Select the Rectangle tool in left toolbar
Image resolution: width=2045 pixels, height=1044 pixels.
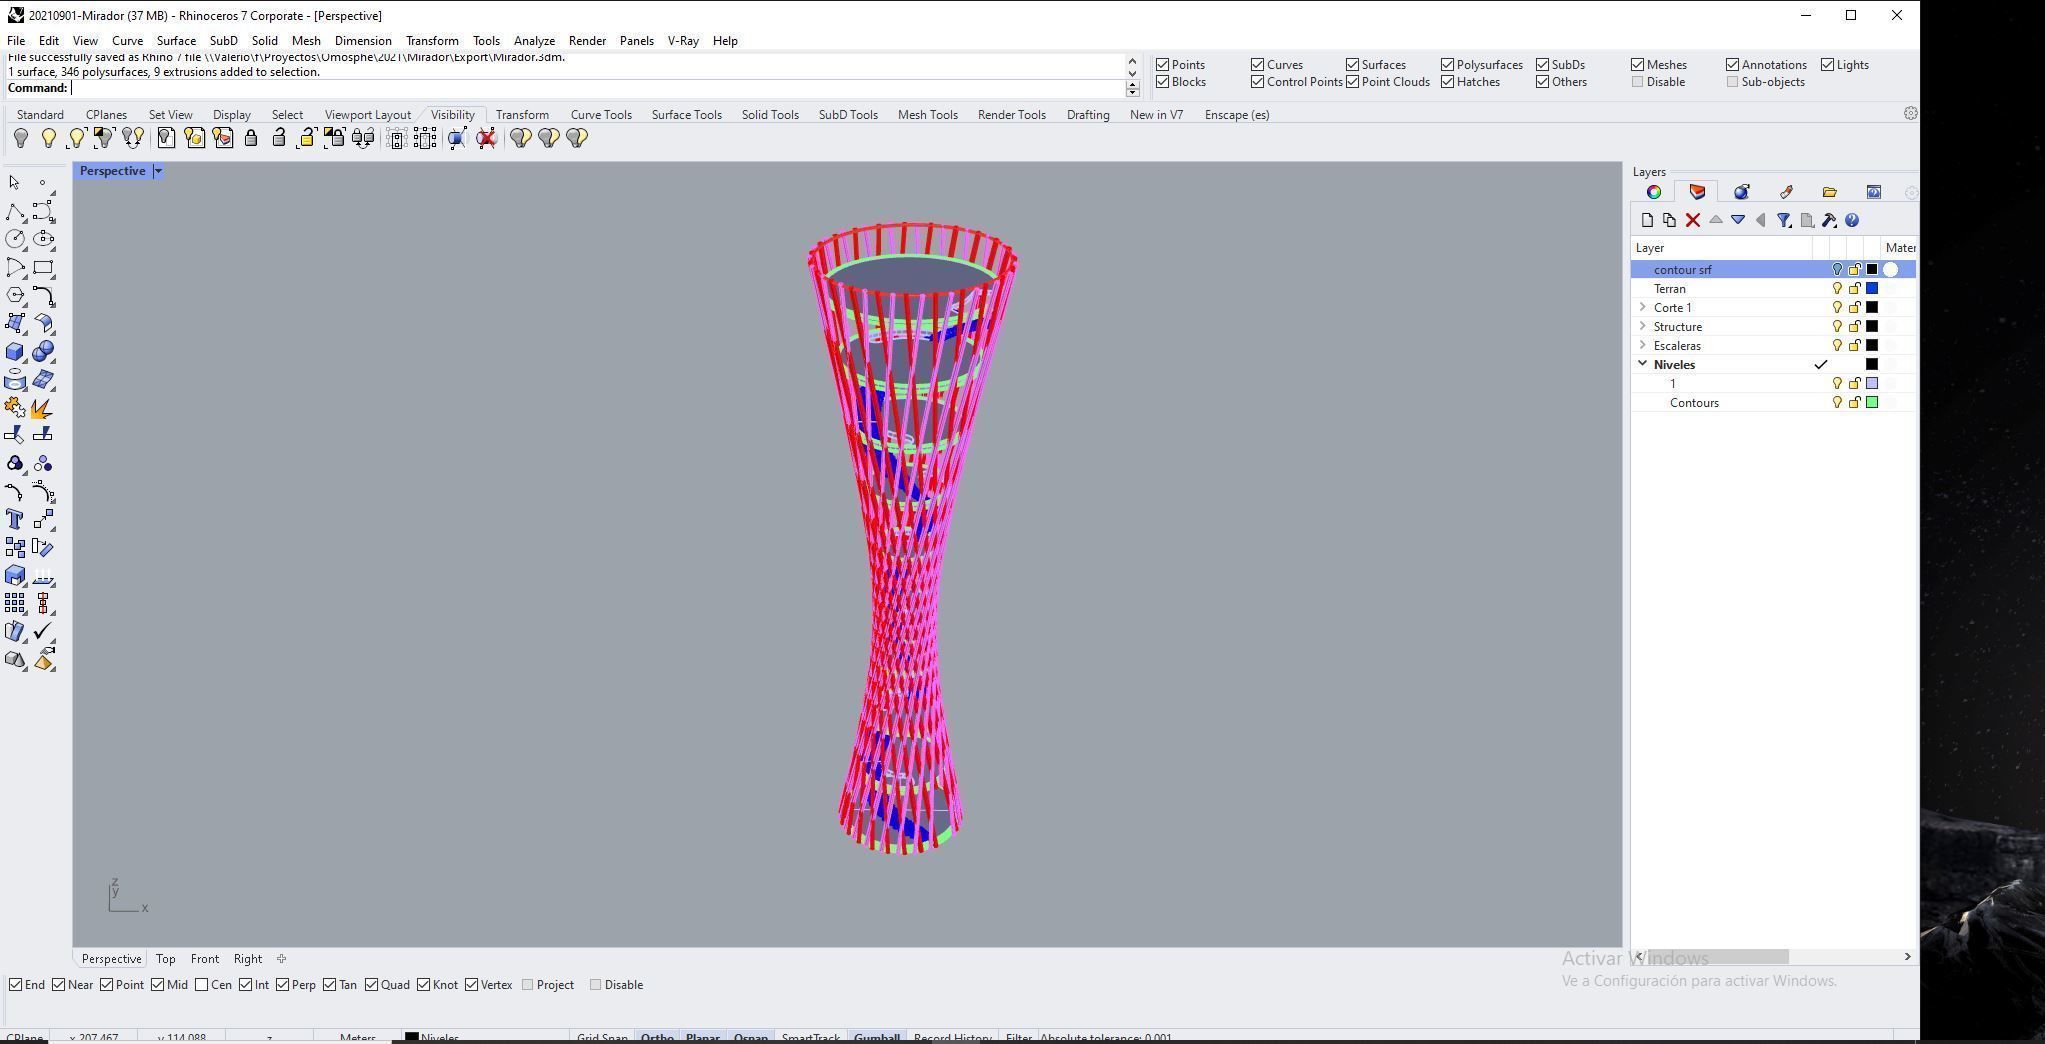[43, 267]
